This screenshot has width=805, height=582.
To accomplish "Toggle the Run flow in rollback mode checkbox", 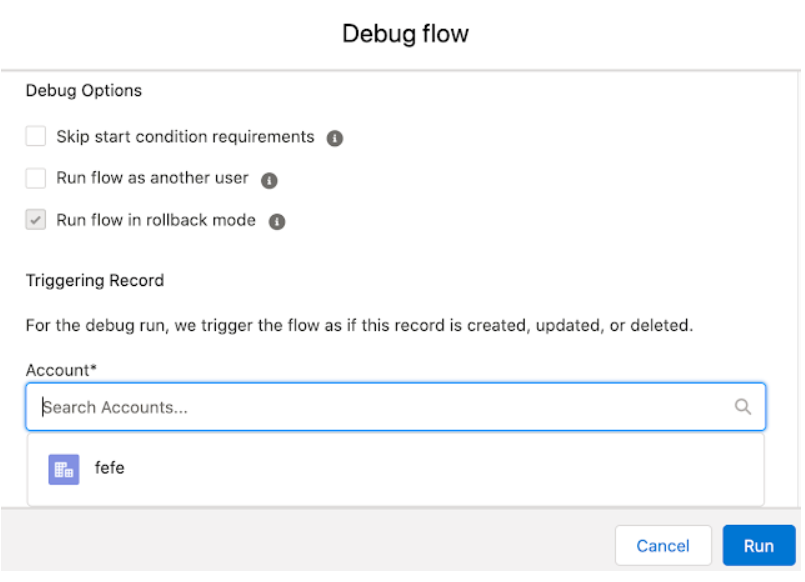I will tap(35, 220).
